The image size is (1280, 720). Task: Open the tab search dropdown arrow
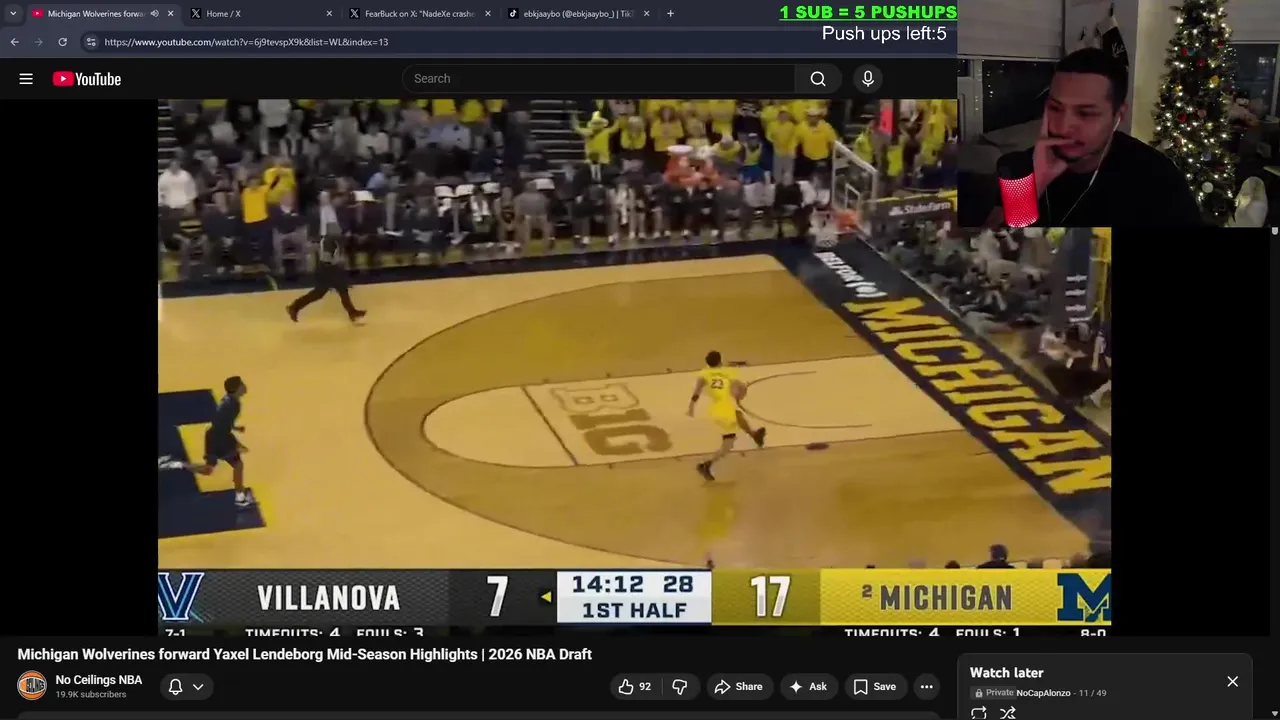13,13
